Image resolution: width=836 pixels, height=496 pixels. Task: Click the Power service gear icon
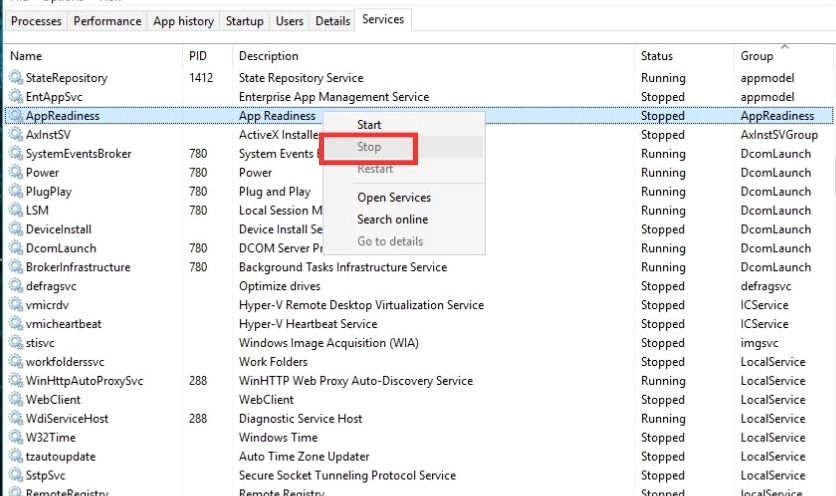click(x=16, y=172)
